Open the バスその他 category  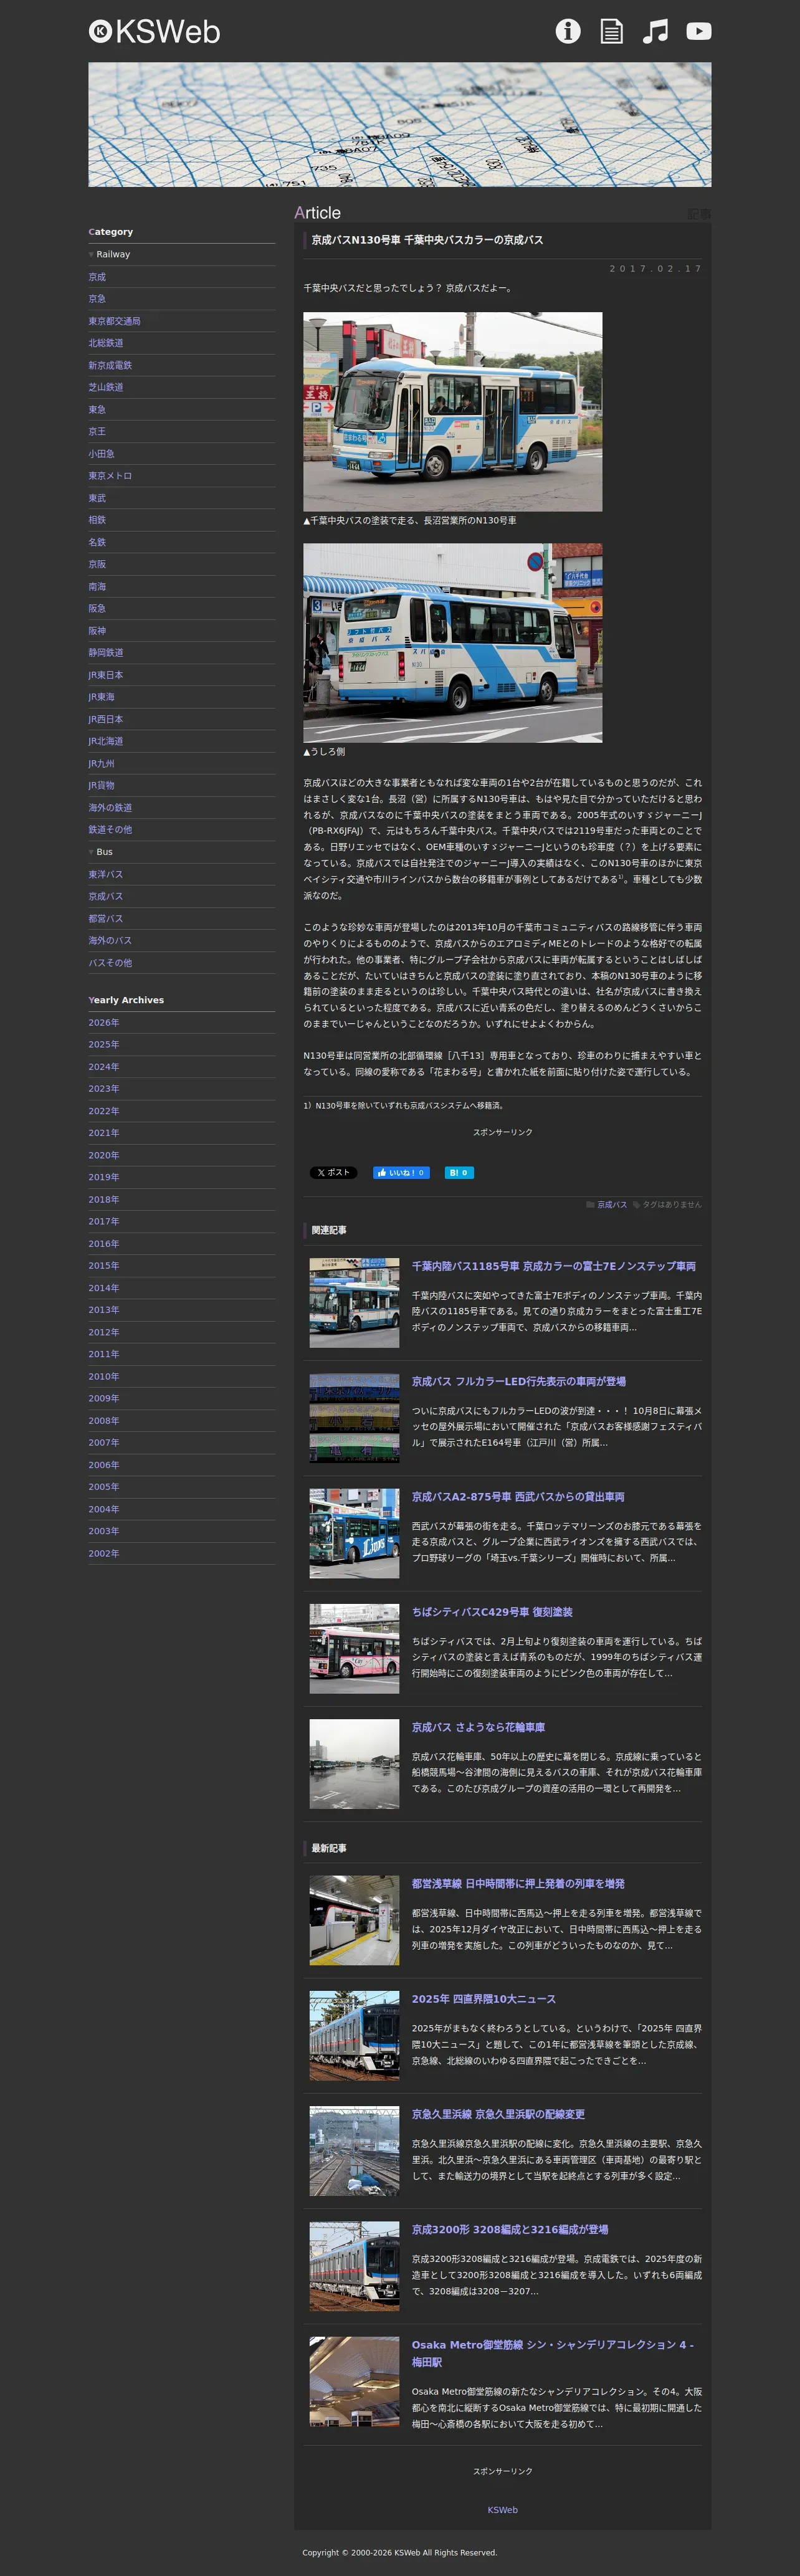coord(110,963)
